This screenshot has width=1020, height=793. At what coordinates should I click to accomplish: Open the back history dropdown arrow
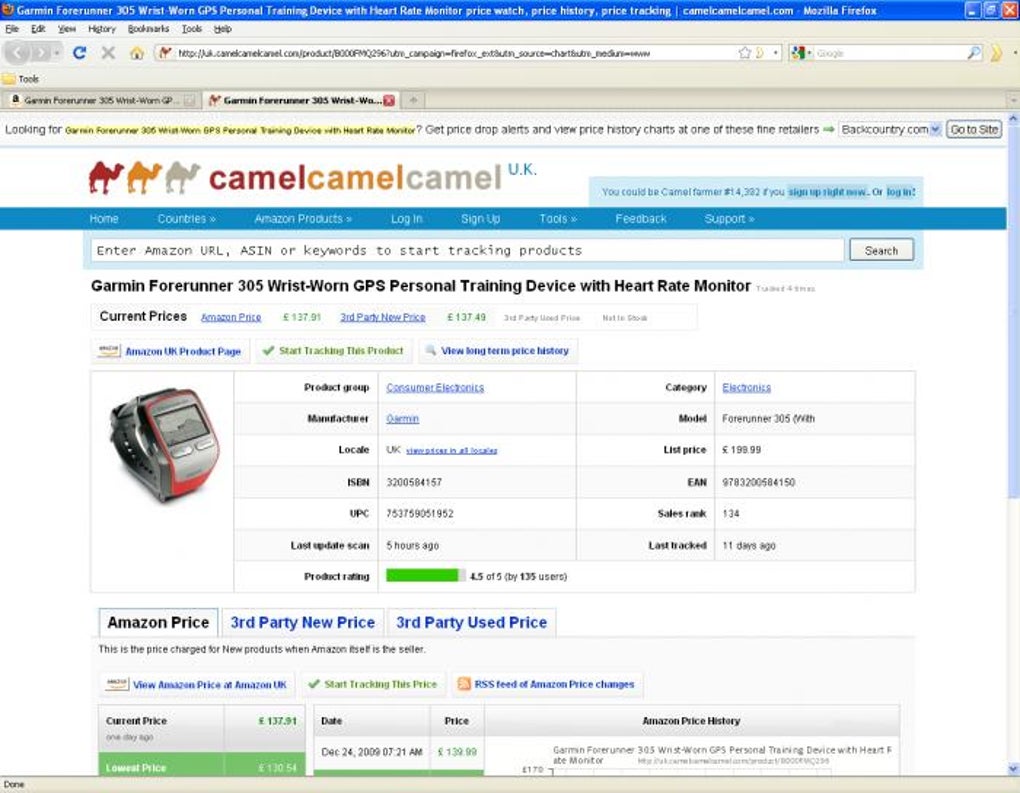pos(57,53)
